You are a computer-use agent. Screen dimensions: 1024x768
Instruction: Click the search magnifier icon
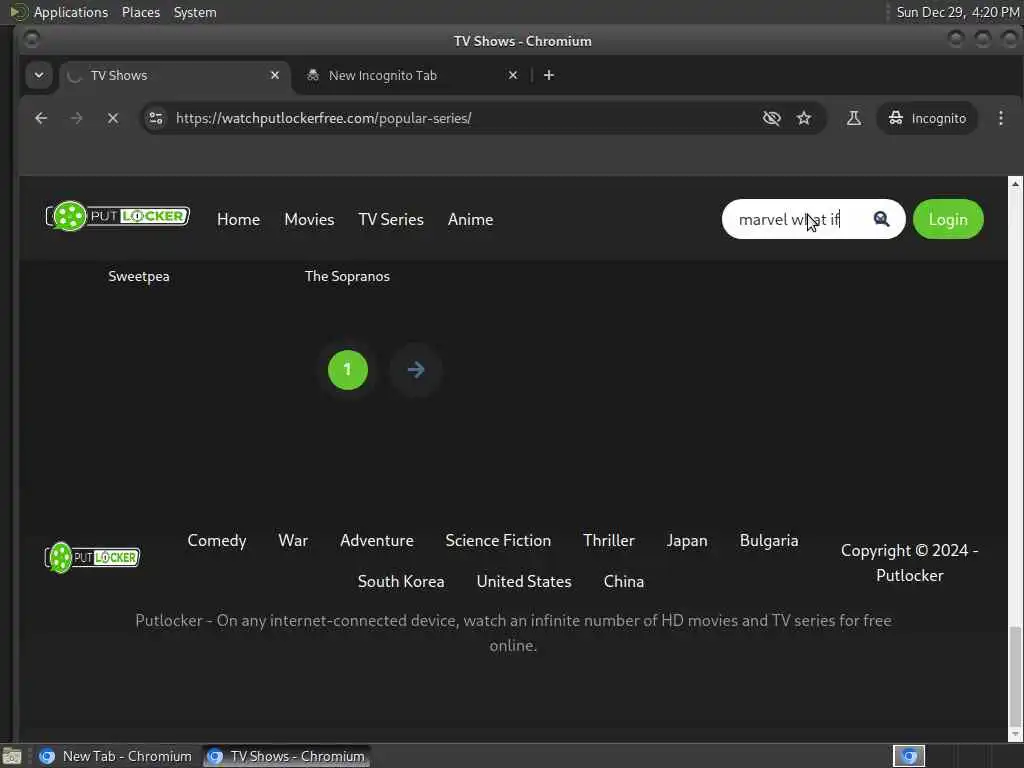pos(881,219)
